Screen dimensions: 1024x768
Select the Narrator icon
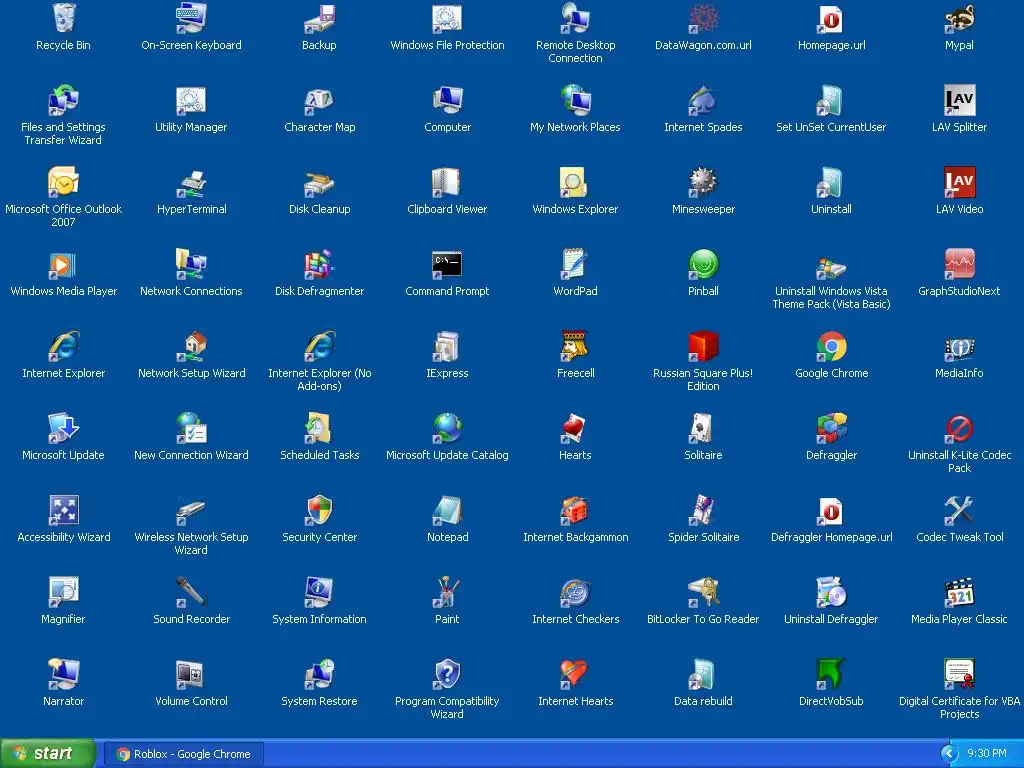[63, 674]
